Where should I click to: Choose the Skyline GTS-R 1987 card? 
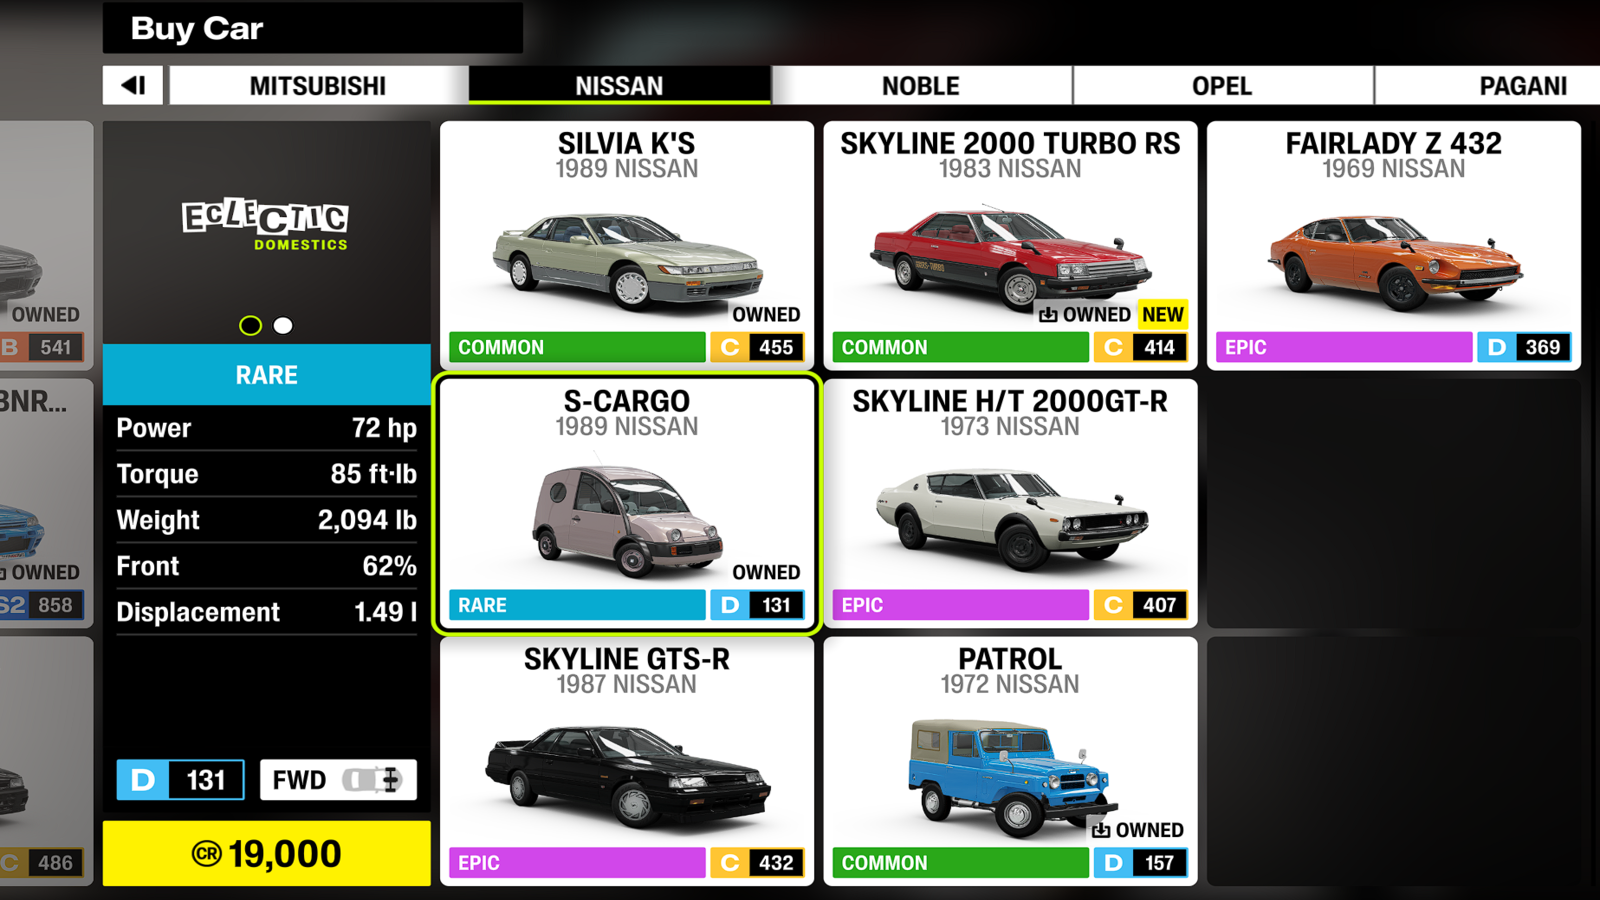627,761
